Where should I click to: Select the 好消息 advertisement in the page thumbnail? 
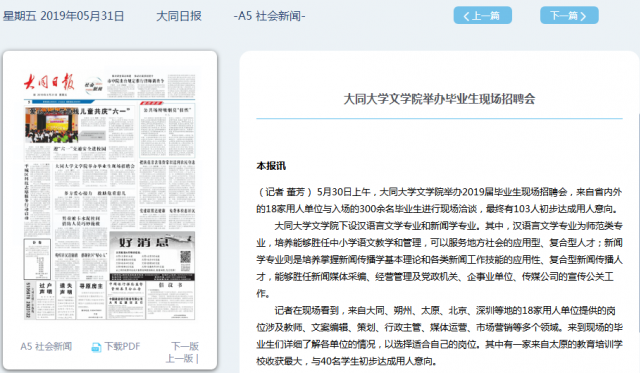pos(152,255)
